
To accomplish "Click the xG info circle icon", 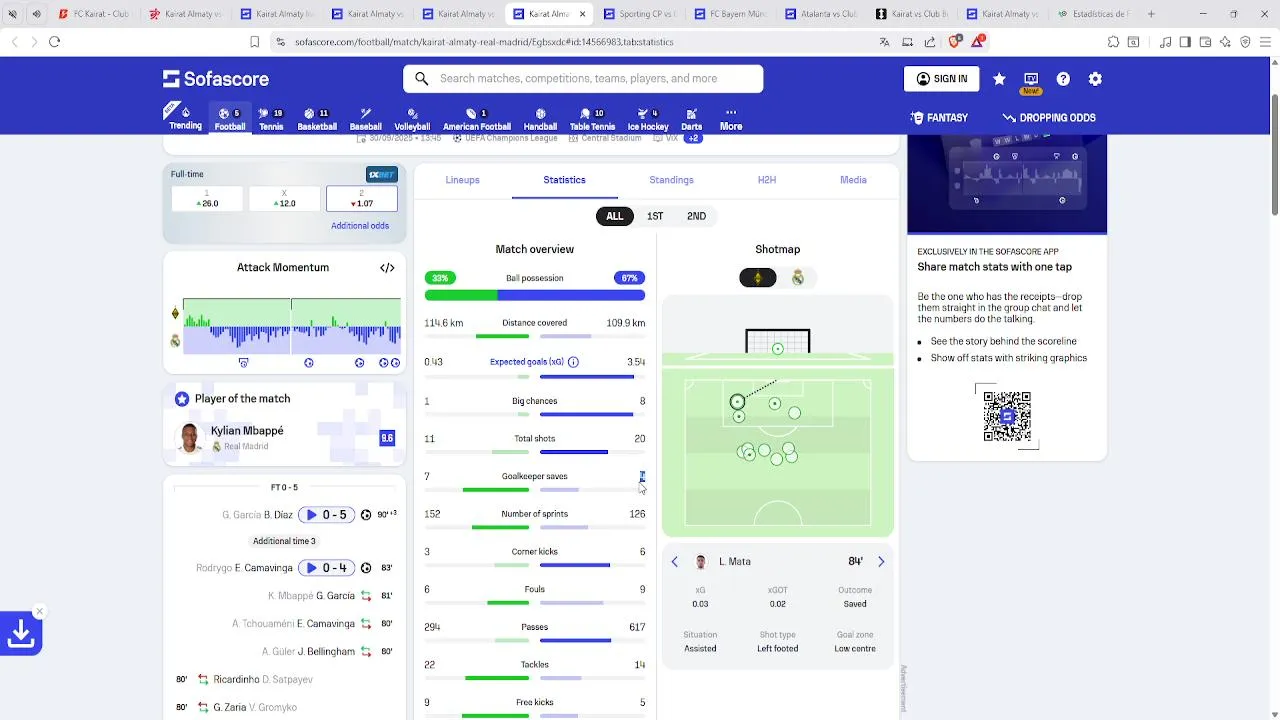I will coord(573,362).
